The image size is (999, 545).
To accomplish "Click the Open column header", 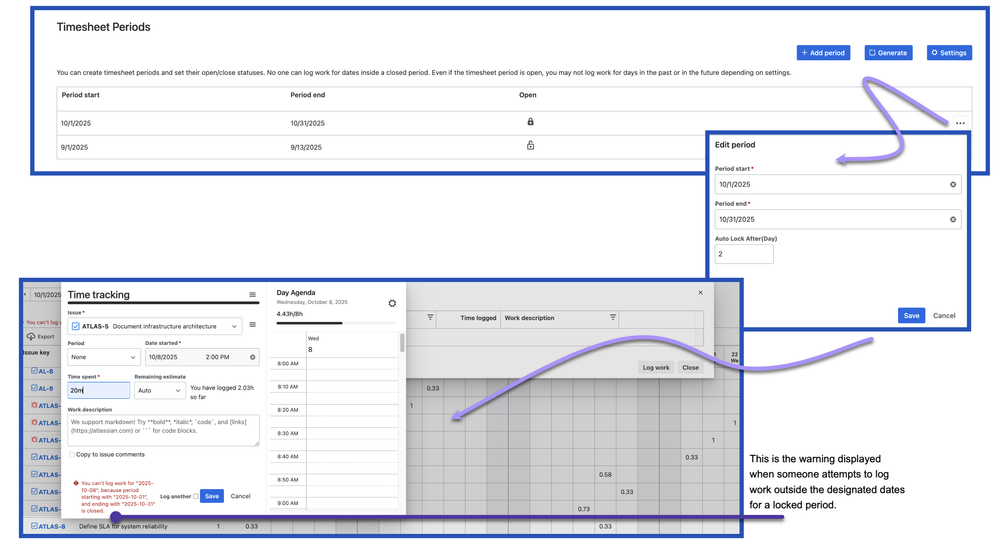I will pyautogui.click(x=528, y=95).
